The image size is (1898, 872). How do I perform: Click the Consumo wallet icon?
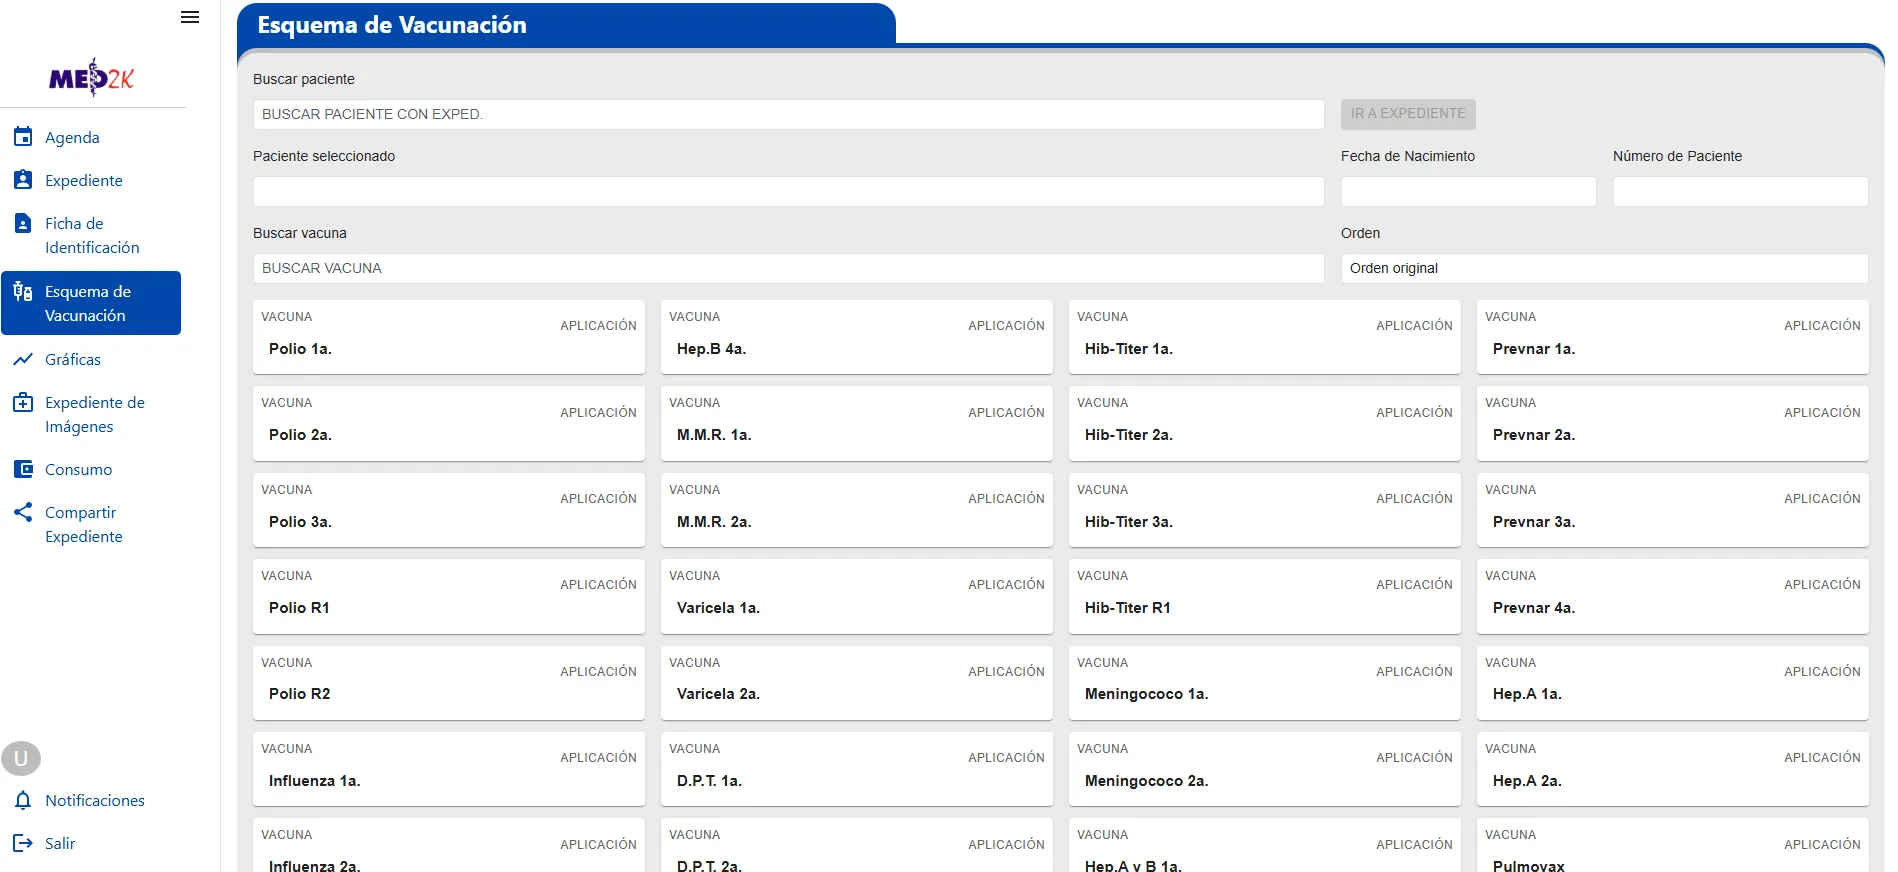tap(23, 468)
